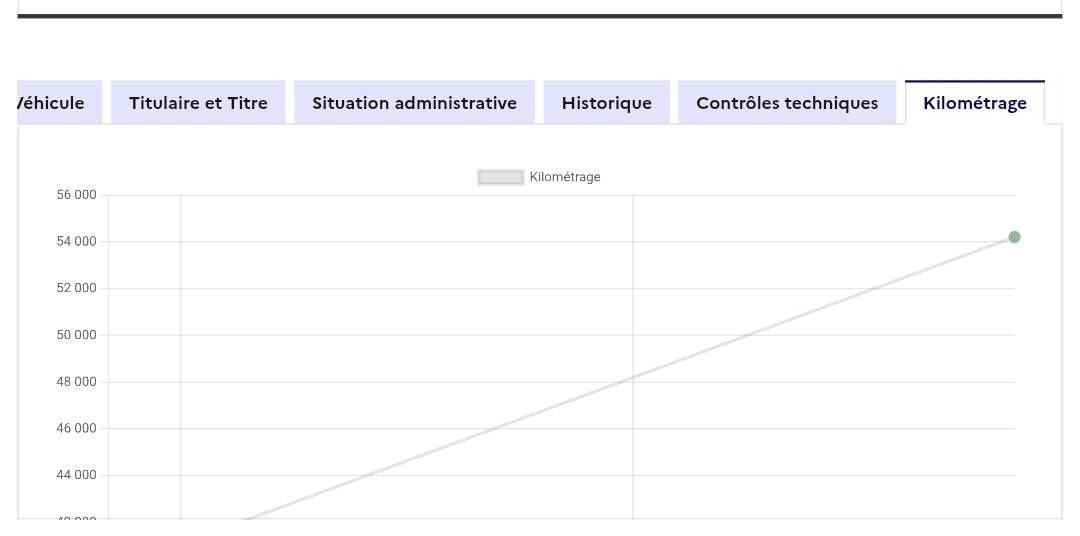1080x536 pixels.
Task: Select the 46 000 axis tick label
Action: coord(76,428)
